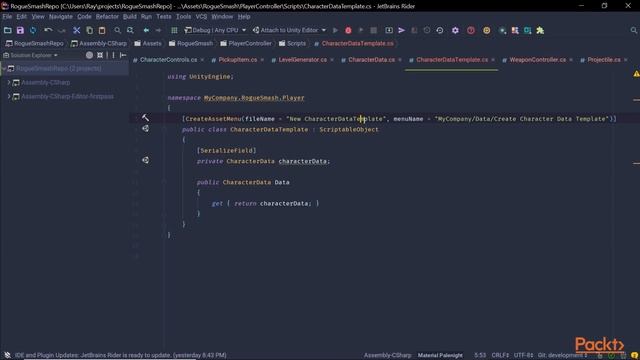This screenshot has height=360, width=640.
Task: Click the history clock toolbar icon
Action: pyautogui.click(x=440, y=30)
